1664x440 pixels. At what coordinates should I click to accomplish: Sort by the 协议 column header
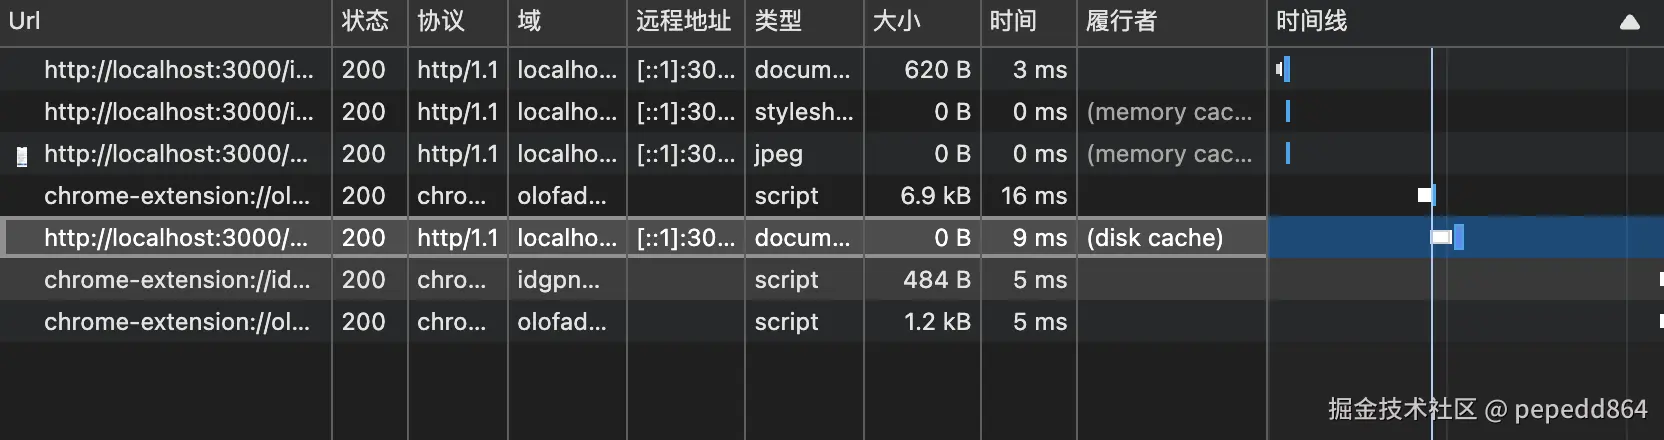tap(441, 21)
